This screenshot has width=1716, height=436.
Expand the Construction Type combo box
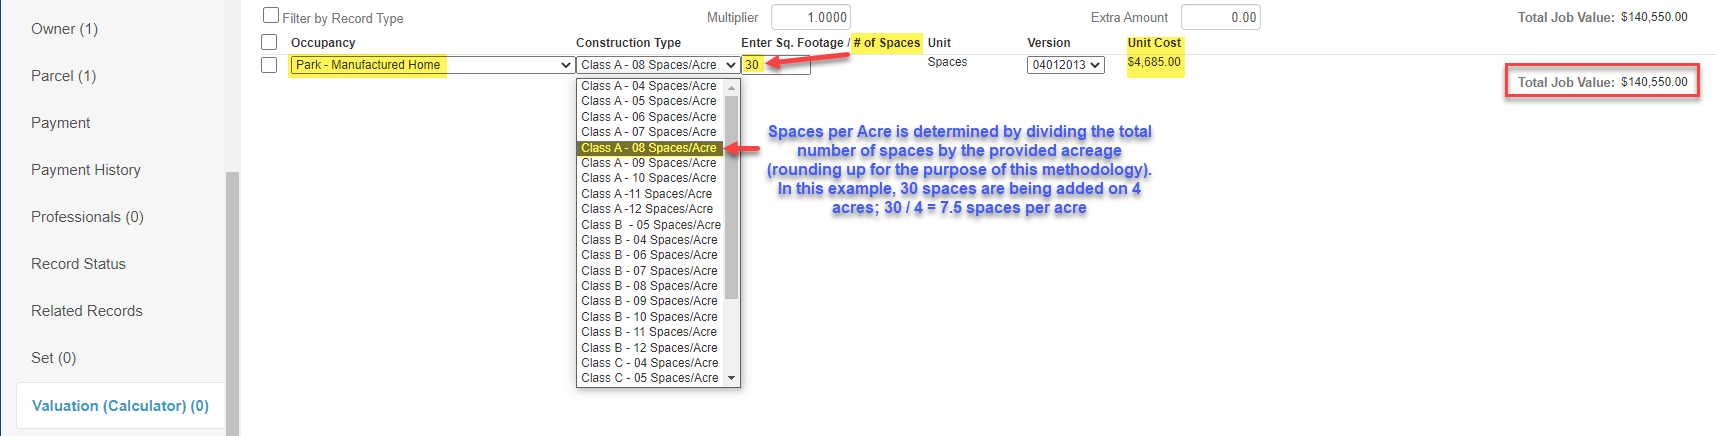[657, 65]
